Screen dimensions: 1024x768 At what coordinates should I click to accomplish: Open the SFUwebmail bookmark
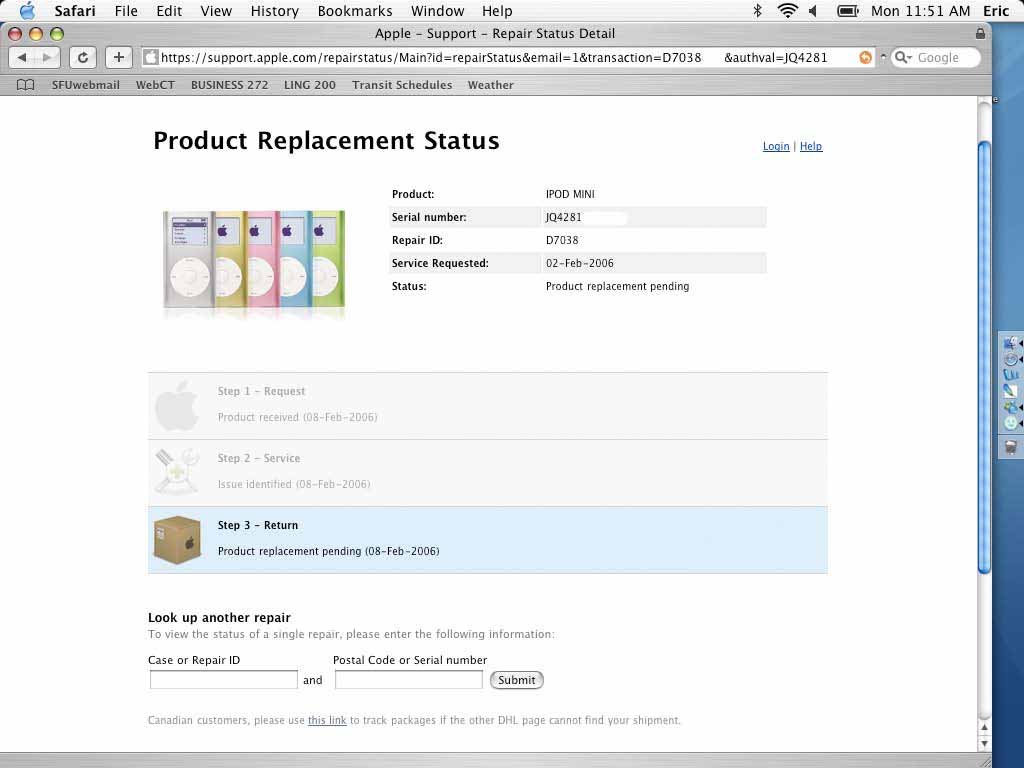[86, 85]
